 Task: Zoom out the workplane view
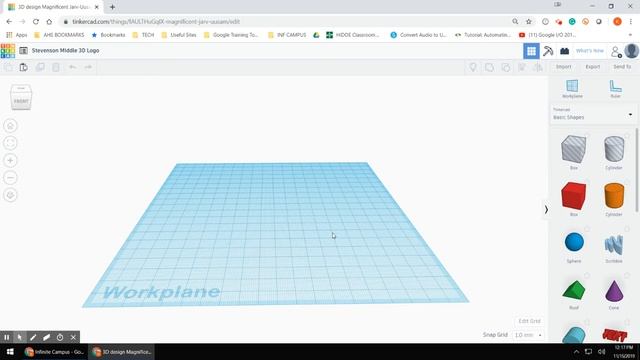(x=11, y=178)
